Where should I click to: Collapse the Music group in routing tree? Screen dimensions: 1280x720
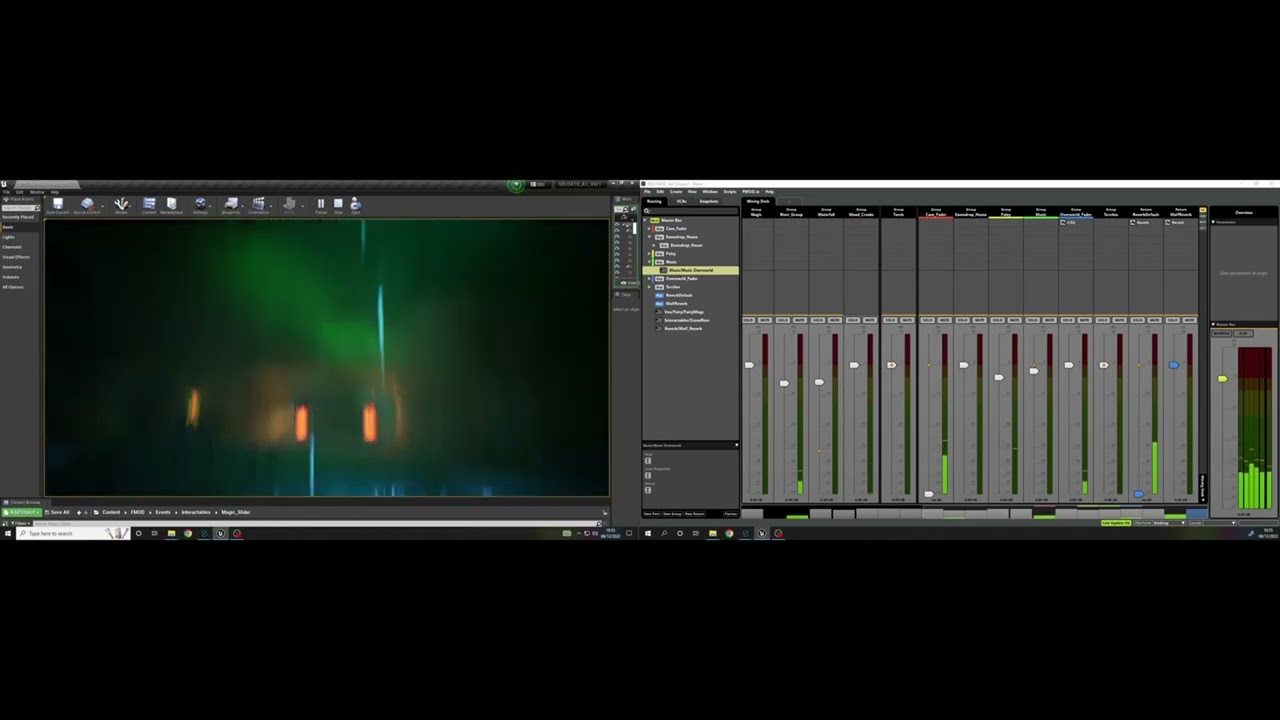pyautogui.click(x=649, y=262)
